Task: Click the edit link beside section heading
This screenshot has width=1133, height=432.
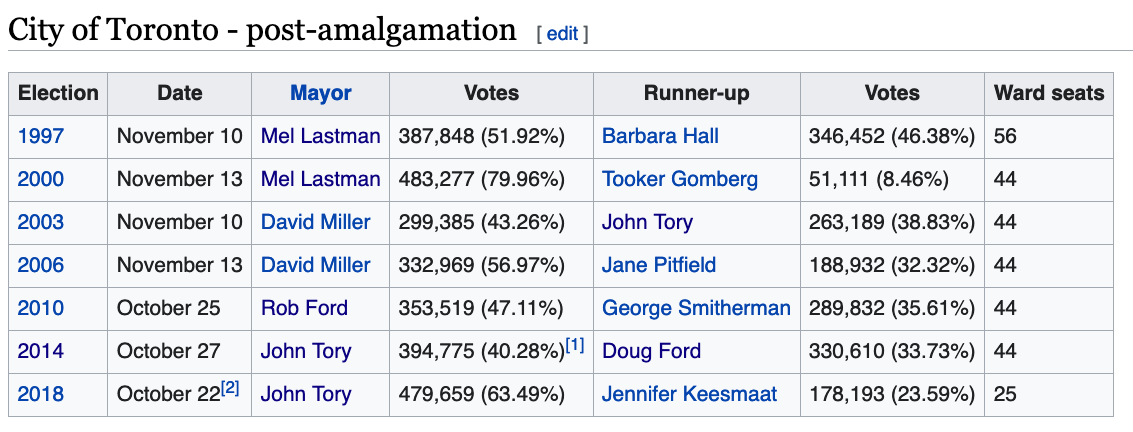Action: tap(562, 33)
